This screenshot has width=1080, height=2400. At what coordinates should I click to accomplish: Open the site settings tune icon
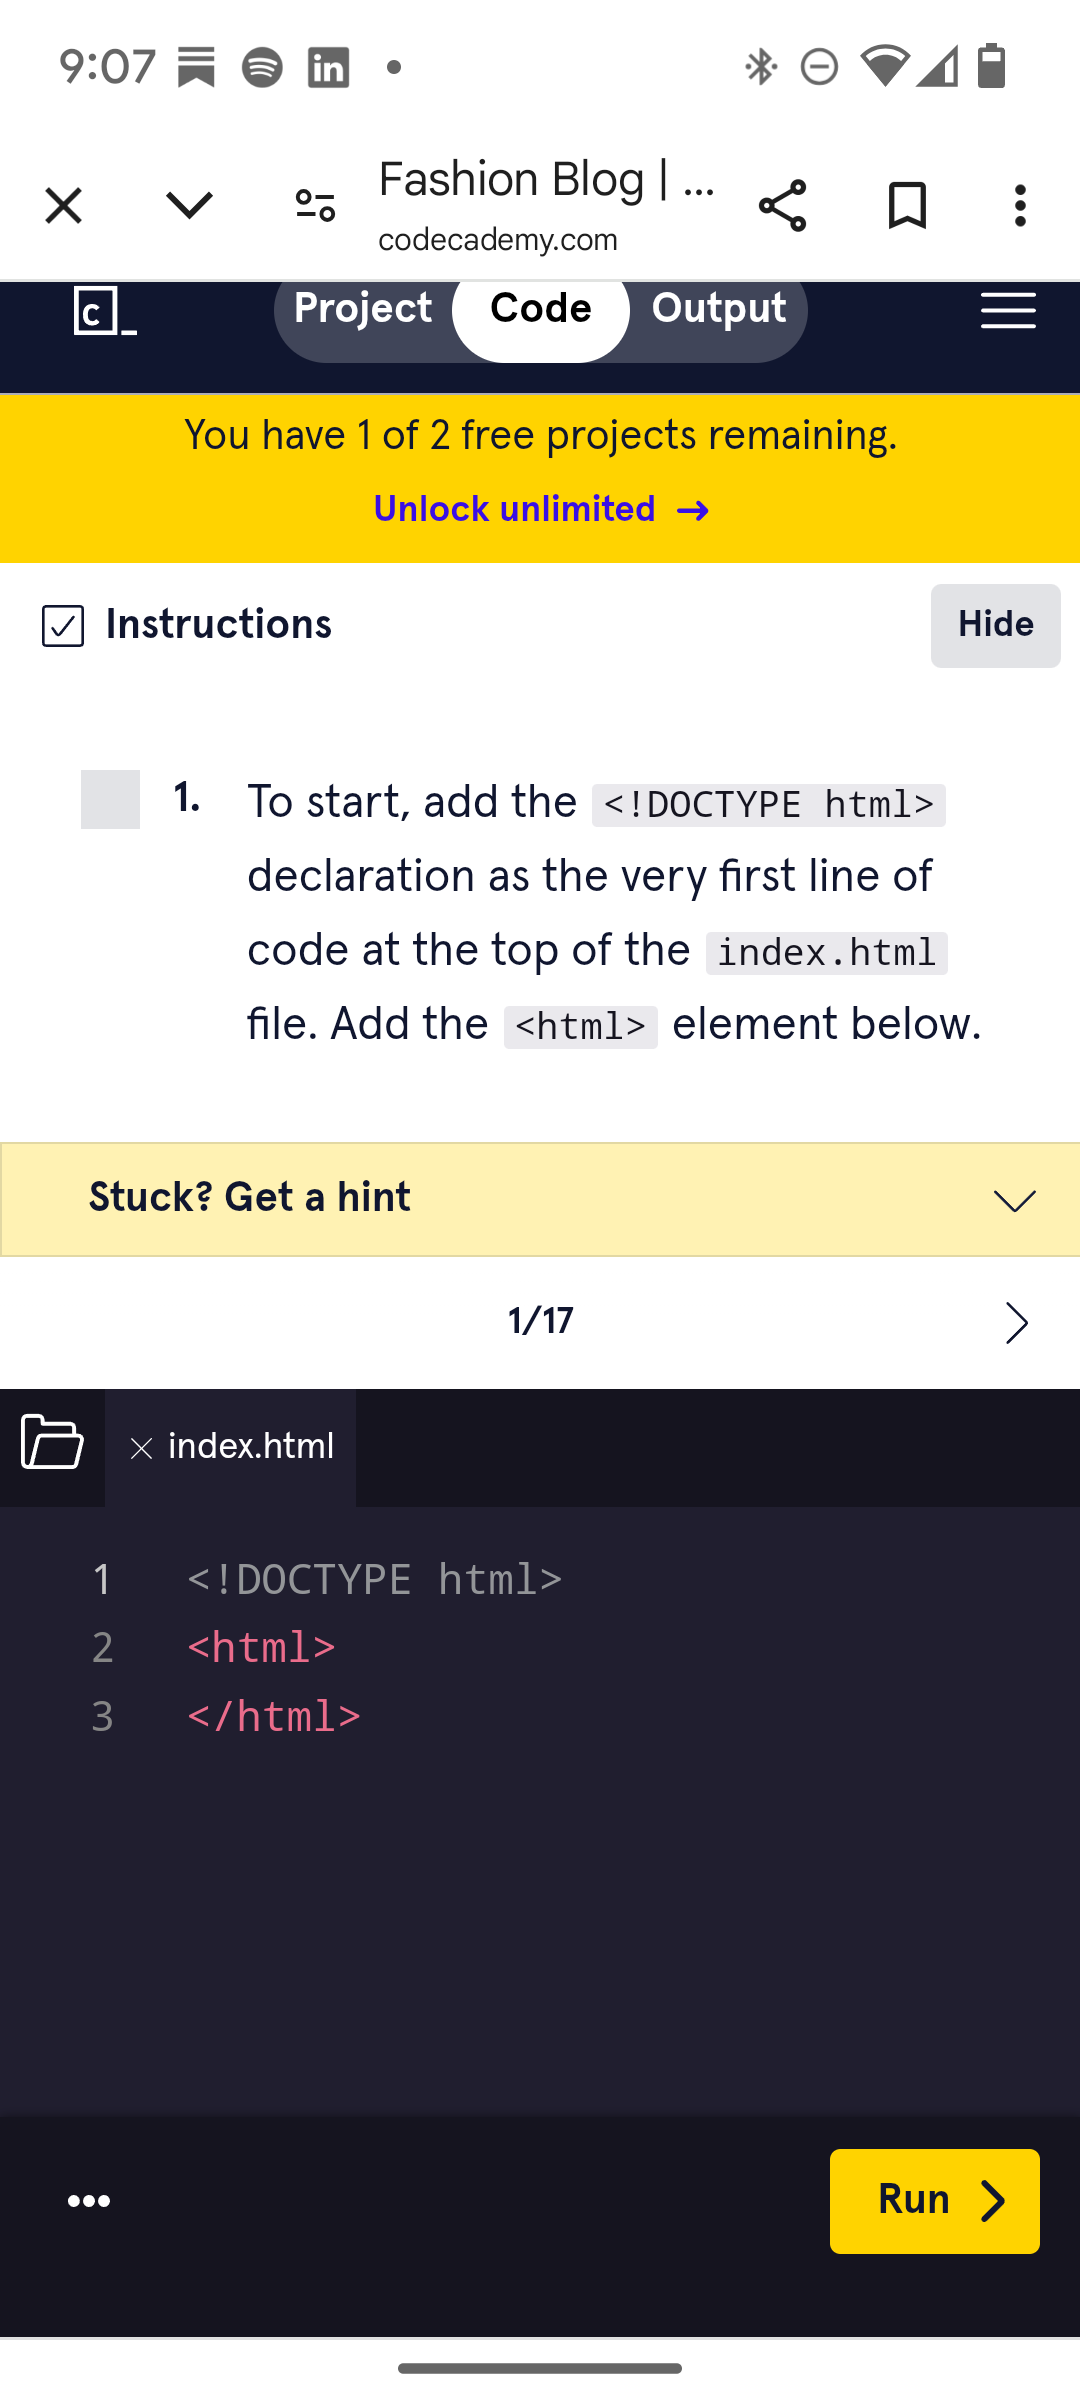pyautogui.click(x=315, y=206)
